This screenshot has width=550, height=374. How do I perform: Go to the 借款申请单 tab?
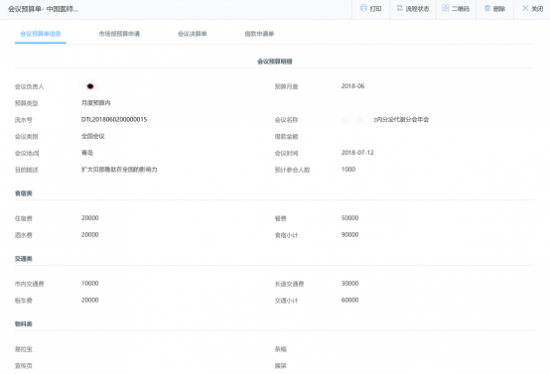259,34
